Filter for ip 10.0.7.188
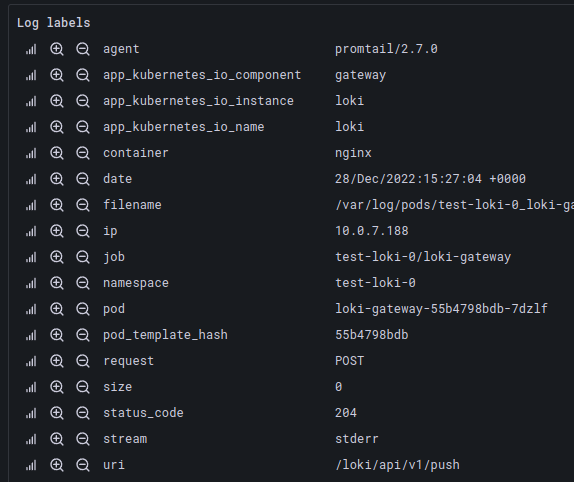 click(x=57, y=231)
